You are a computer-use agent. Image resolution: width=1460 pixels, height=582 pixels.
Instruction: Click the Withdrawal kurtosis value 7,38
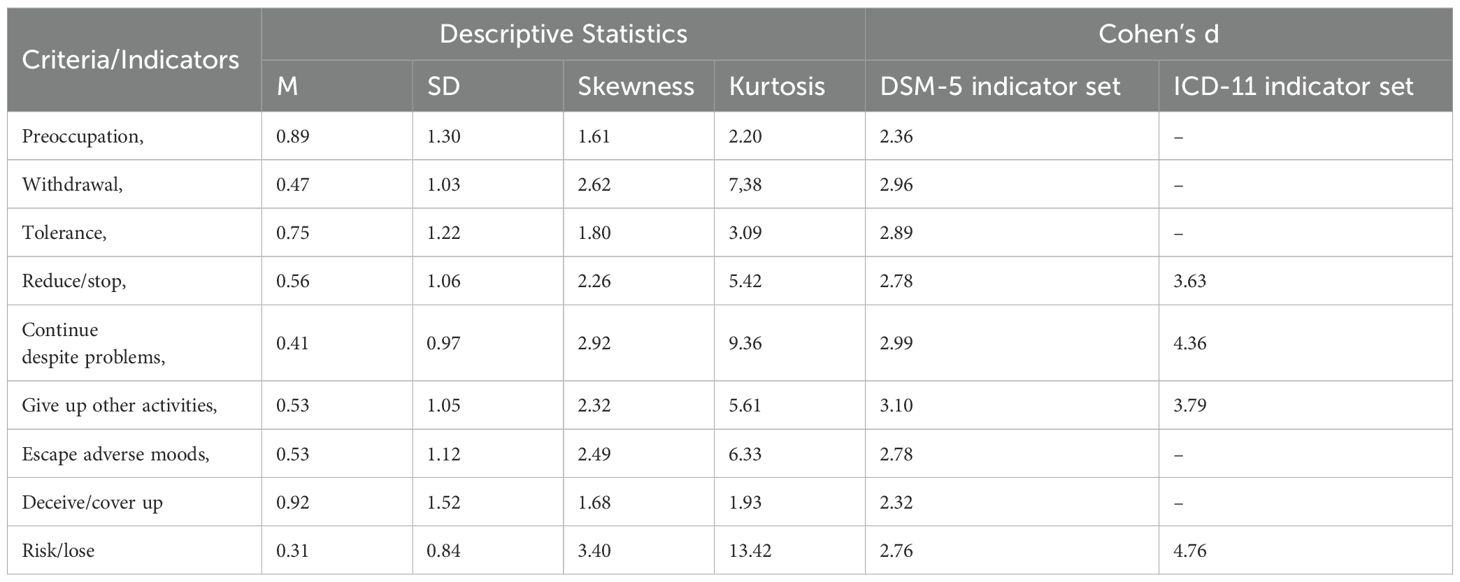coord(748,185)
